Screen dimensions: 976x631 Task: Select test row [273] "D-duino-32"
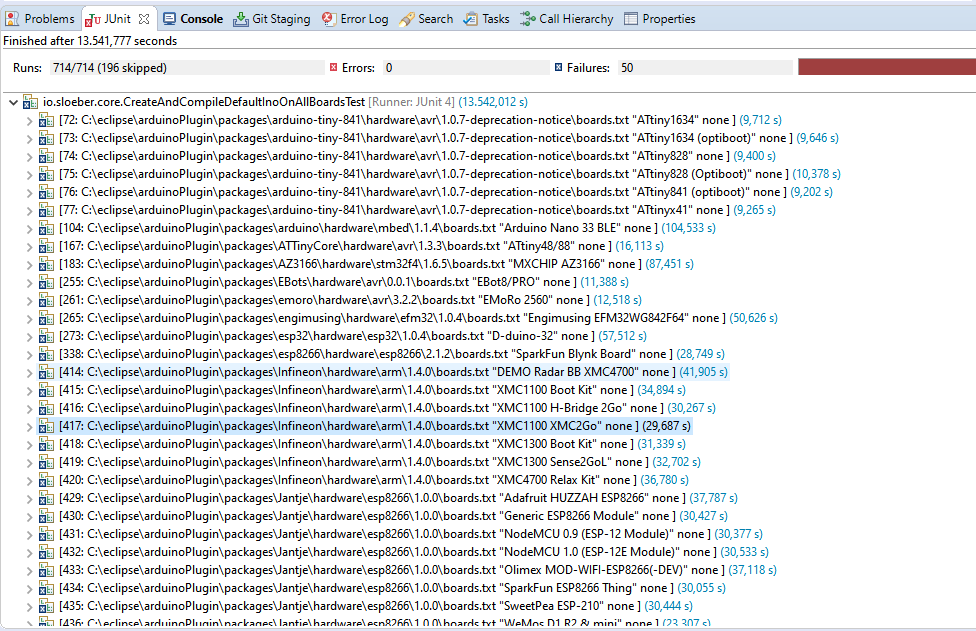pos(353,337)
